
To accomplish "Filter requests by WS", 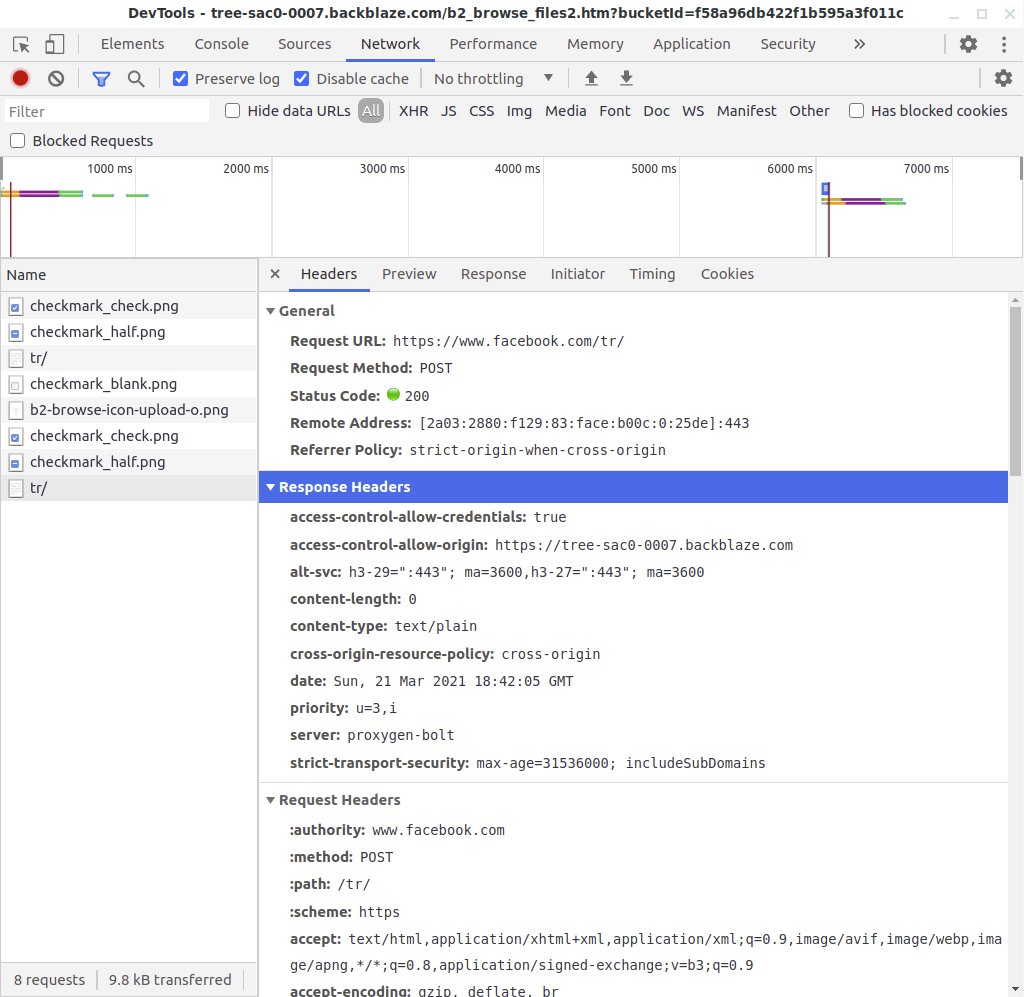I will coord(693,111).
